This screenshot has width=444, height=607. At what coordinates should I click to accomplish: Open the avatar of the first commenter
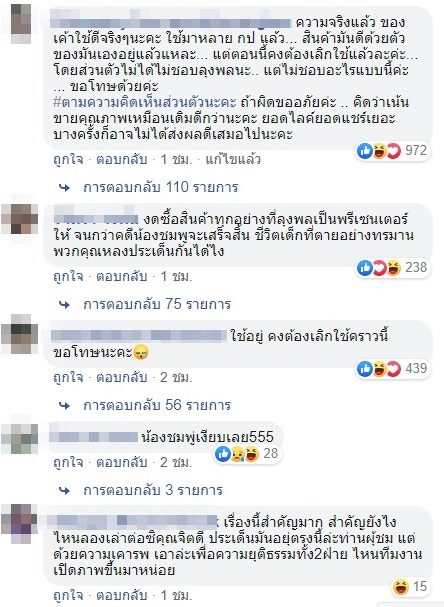pos(21,24)
